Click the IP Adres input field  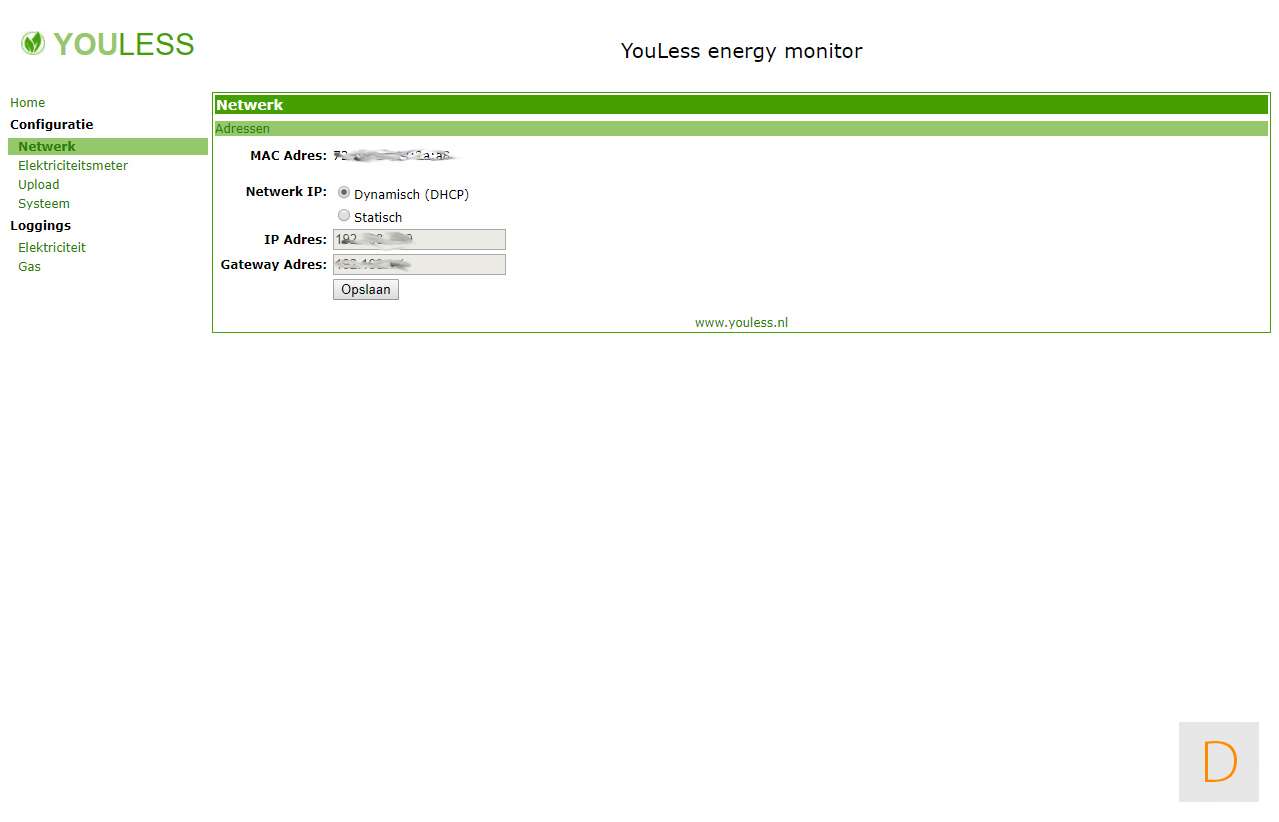tap(419, 239)
